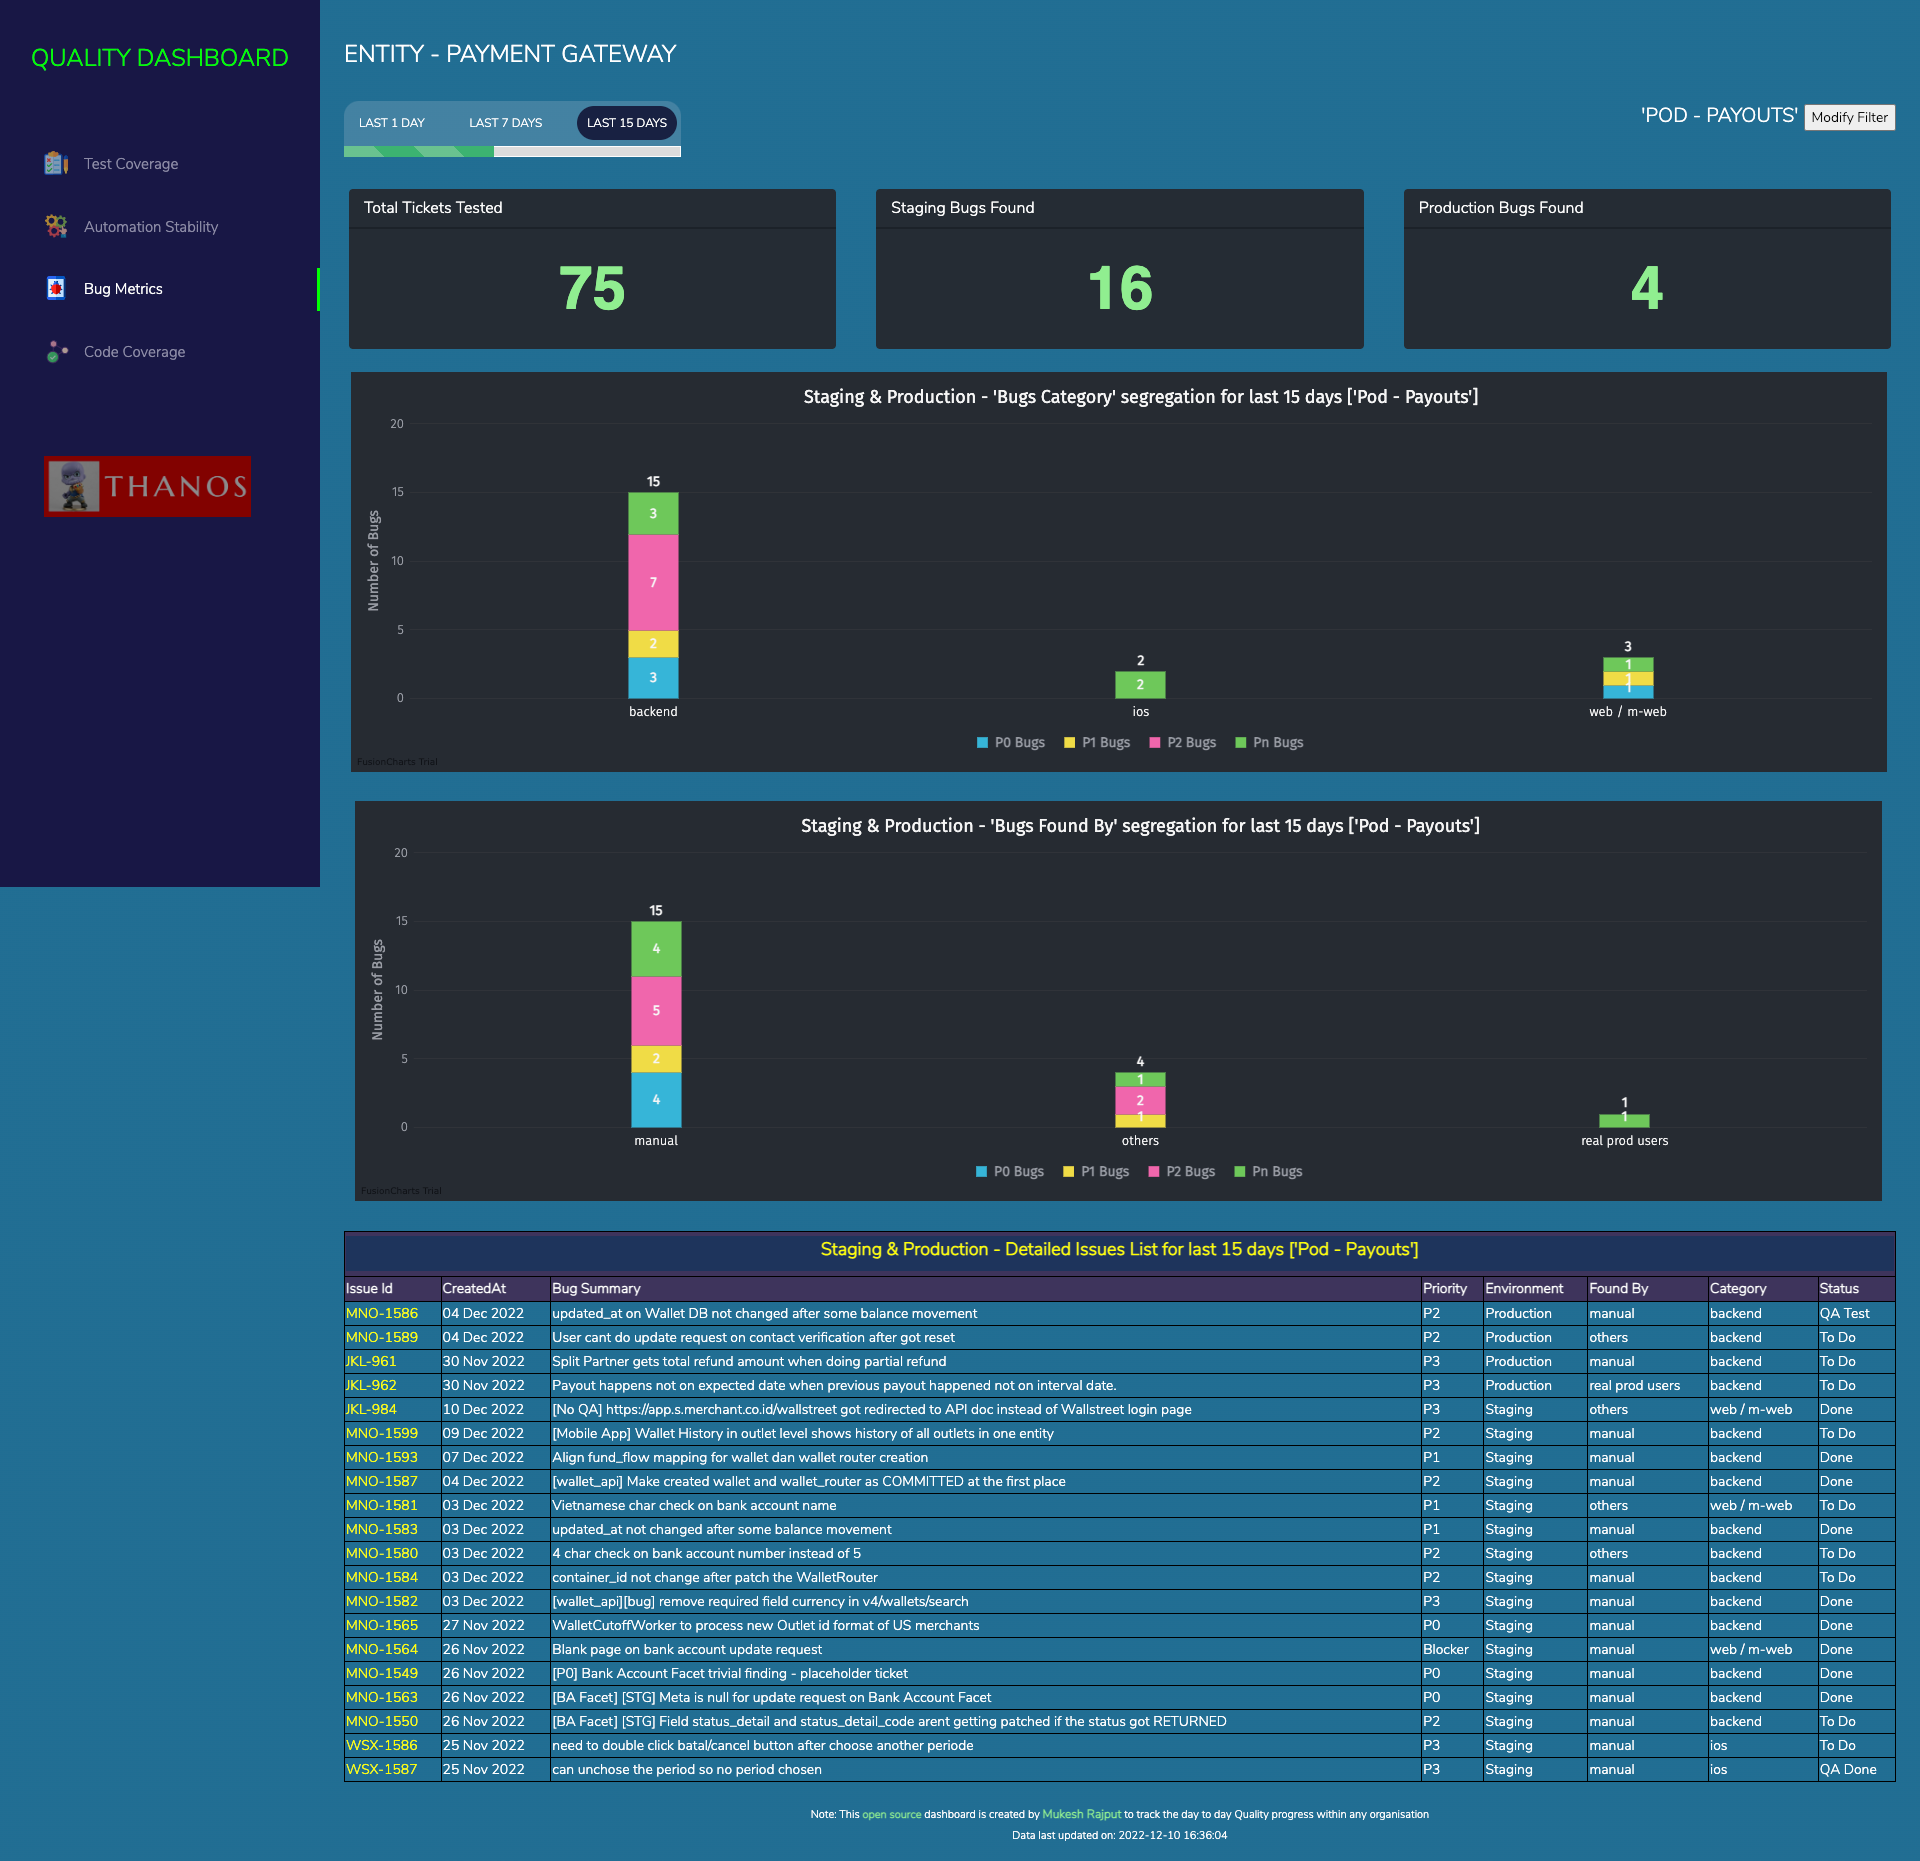Open issue JKL-984 link
The height and width of the screenshot is (1861, 1920).
371,1410
